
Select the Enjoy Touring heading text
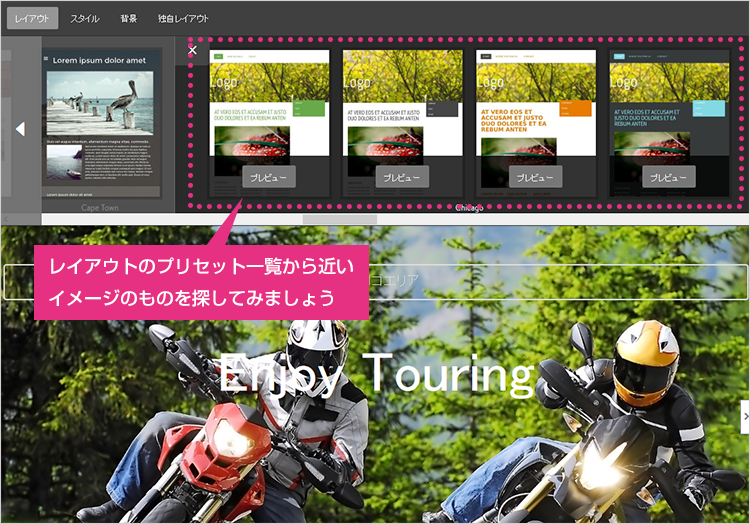coord(377,374)
